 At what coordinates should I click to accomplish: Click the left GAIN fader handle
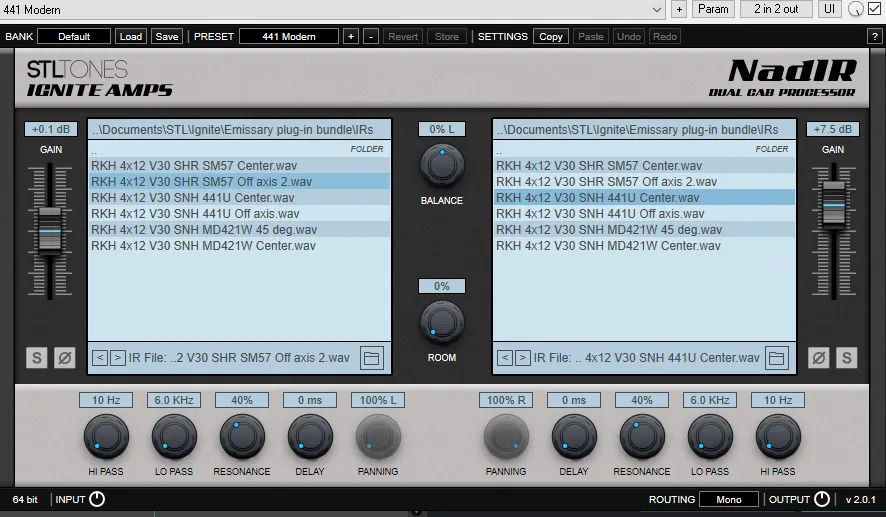click(x=50, y=231)
